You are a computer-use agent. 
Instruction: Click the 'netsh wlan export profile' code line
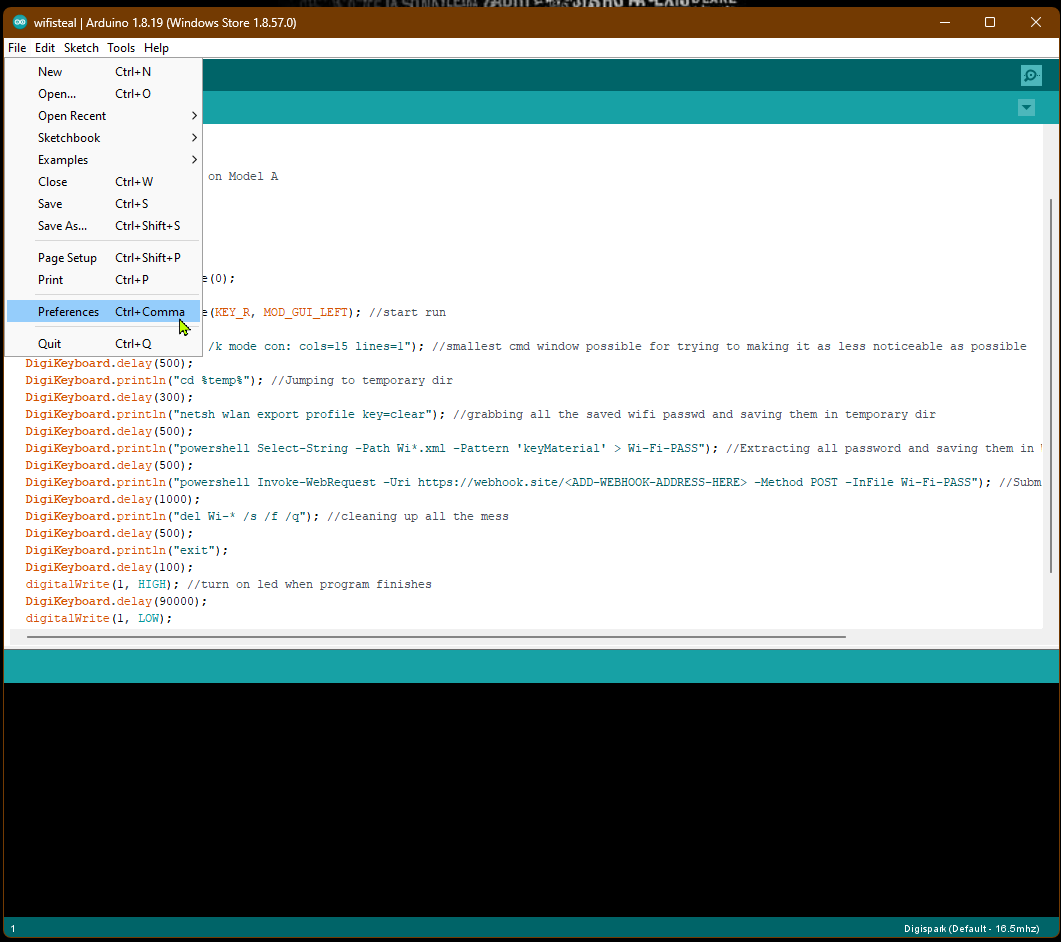click(x=480, y=414)
